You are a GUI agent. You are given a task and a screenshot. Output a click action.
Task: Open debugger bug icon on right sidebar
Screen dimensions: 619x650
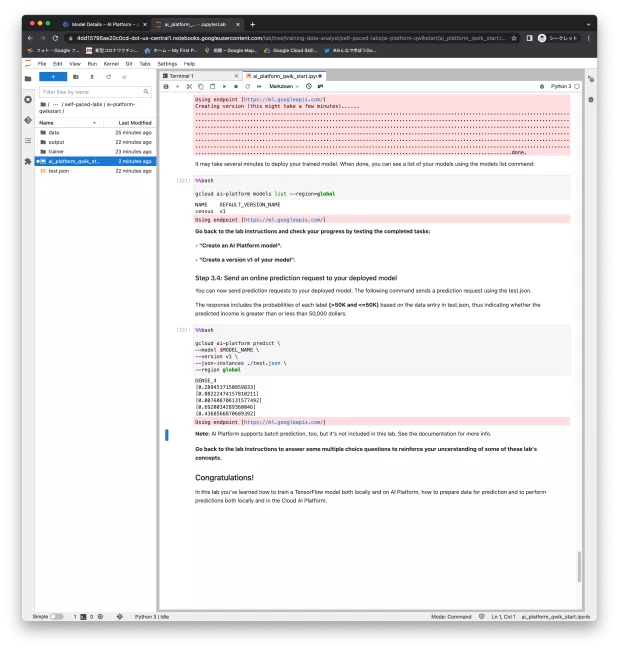pyautogui.click(x=591, y=100)
